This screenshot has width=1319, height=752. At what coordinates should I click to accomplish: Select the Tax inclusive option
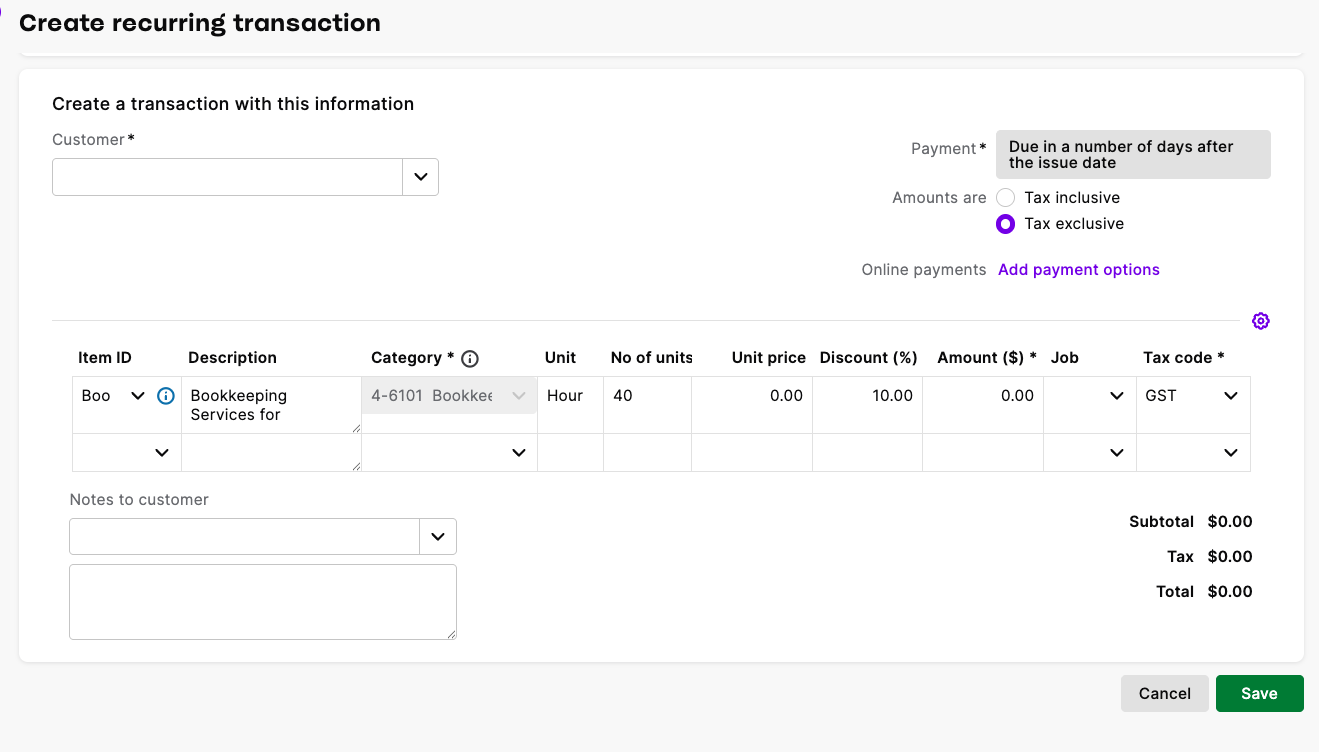(1006, 198)
